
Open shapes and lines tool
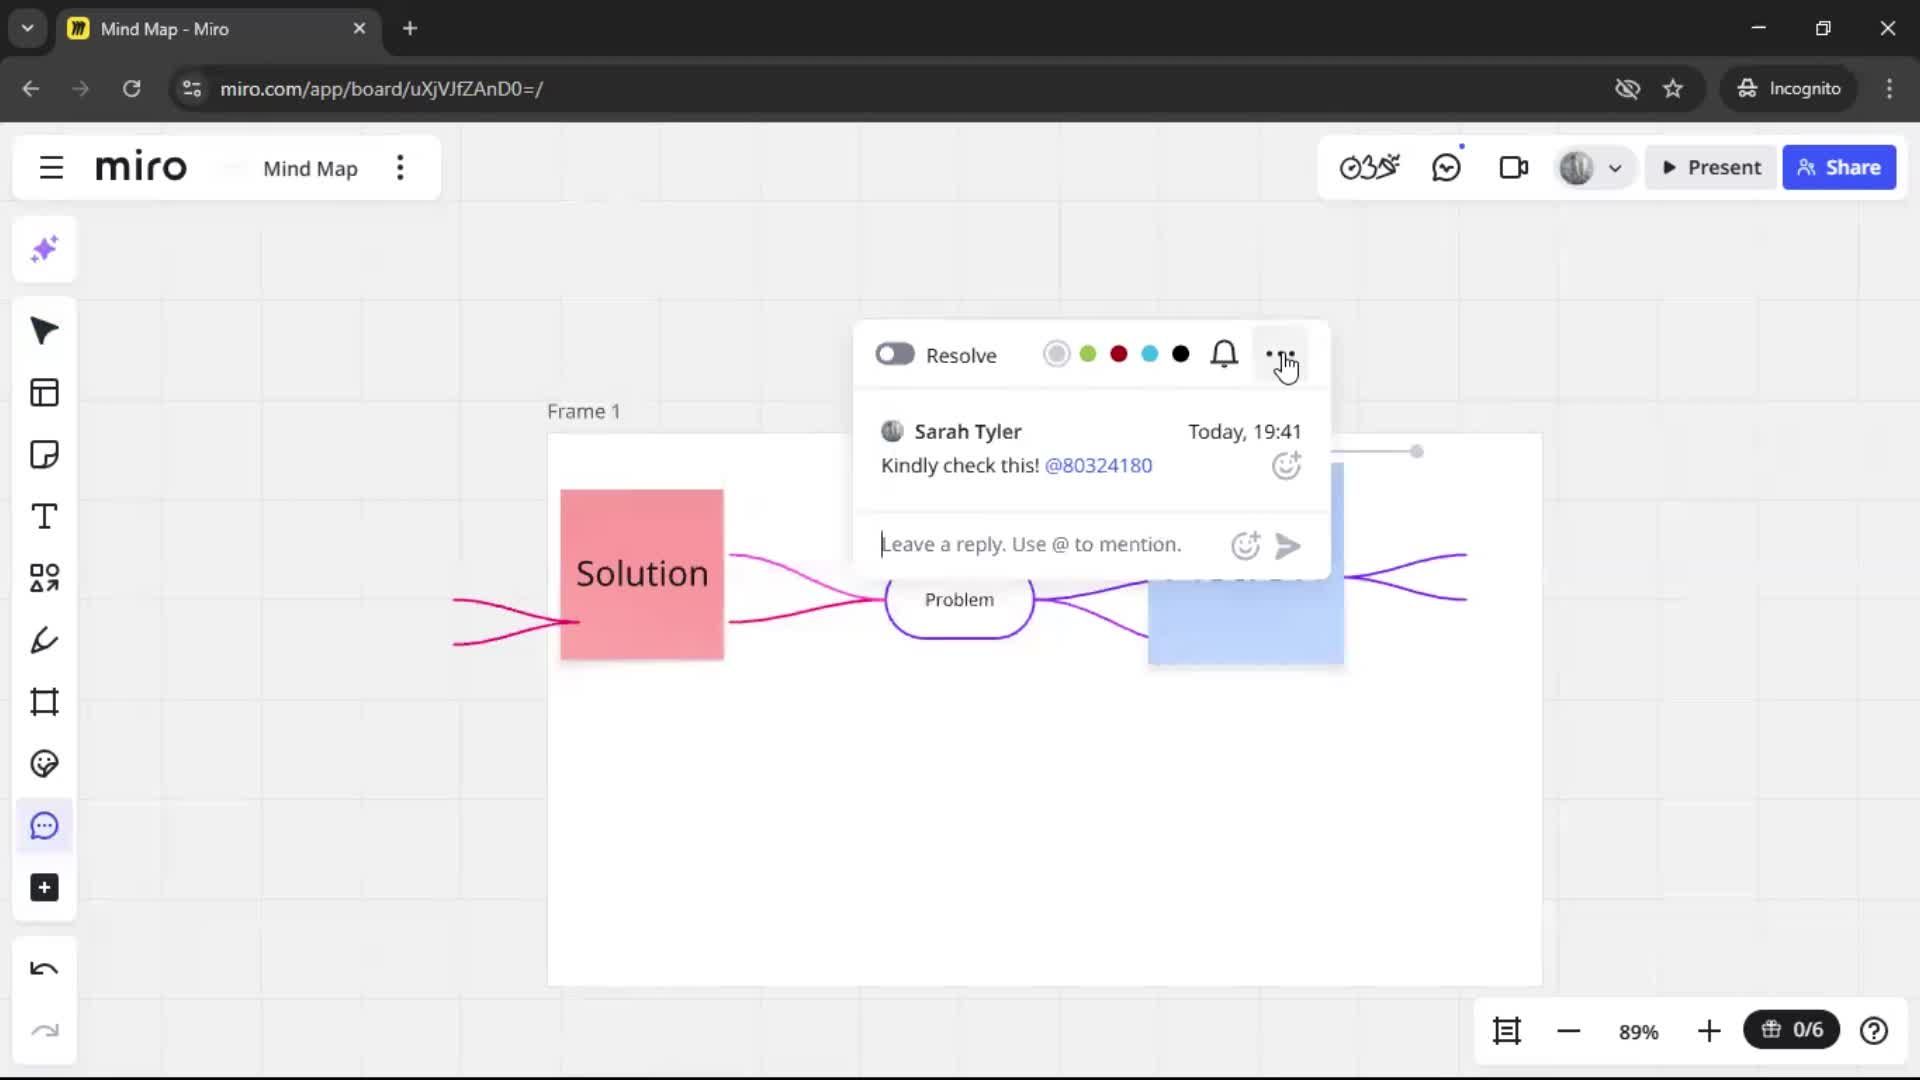tap(44, 578)
